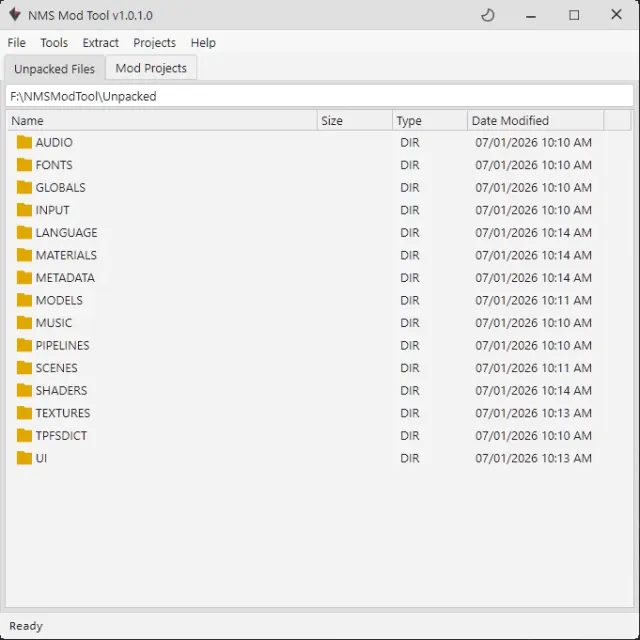Select the PIPELINES folder name
The image size is (640, 640).
coord(62,346)
